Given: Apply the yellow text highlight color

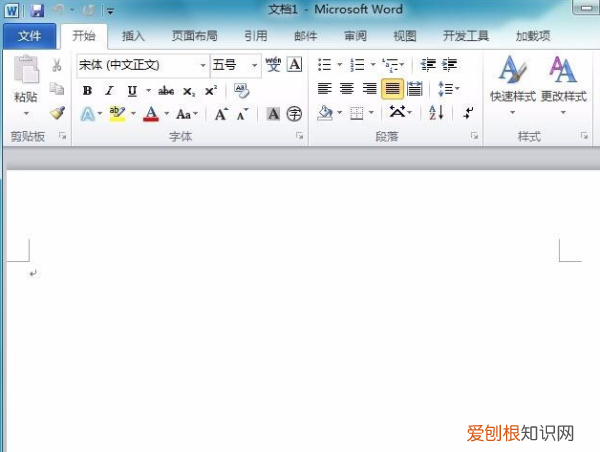Looking at the screenshot, I should coord(117,114).
